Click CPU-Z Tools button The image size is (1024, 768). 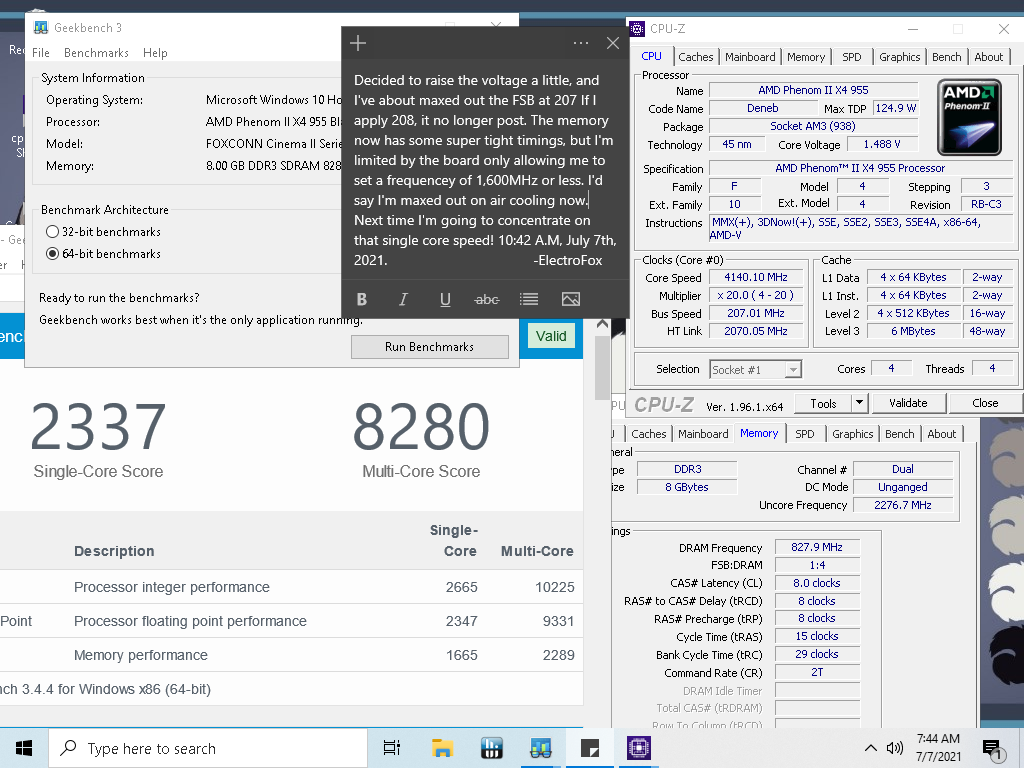(823, 404)
